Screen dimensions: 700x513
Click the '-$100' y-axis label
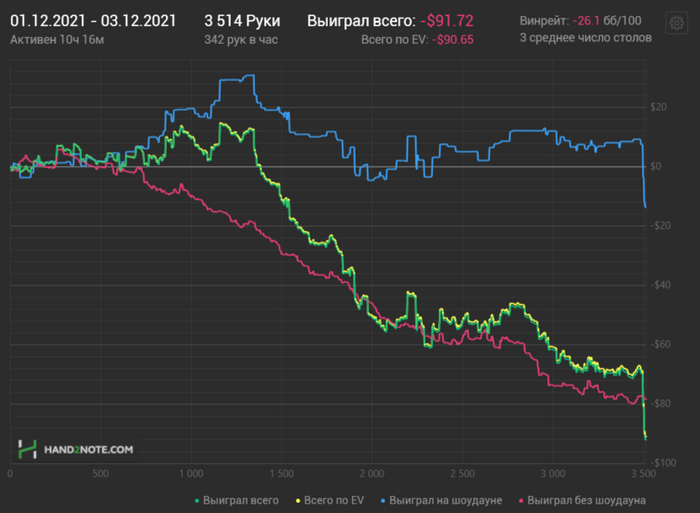(663, 463)
